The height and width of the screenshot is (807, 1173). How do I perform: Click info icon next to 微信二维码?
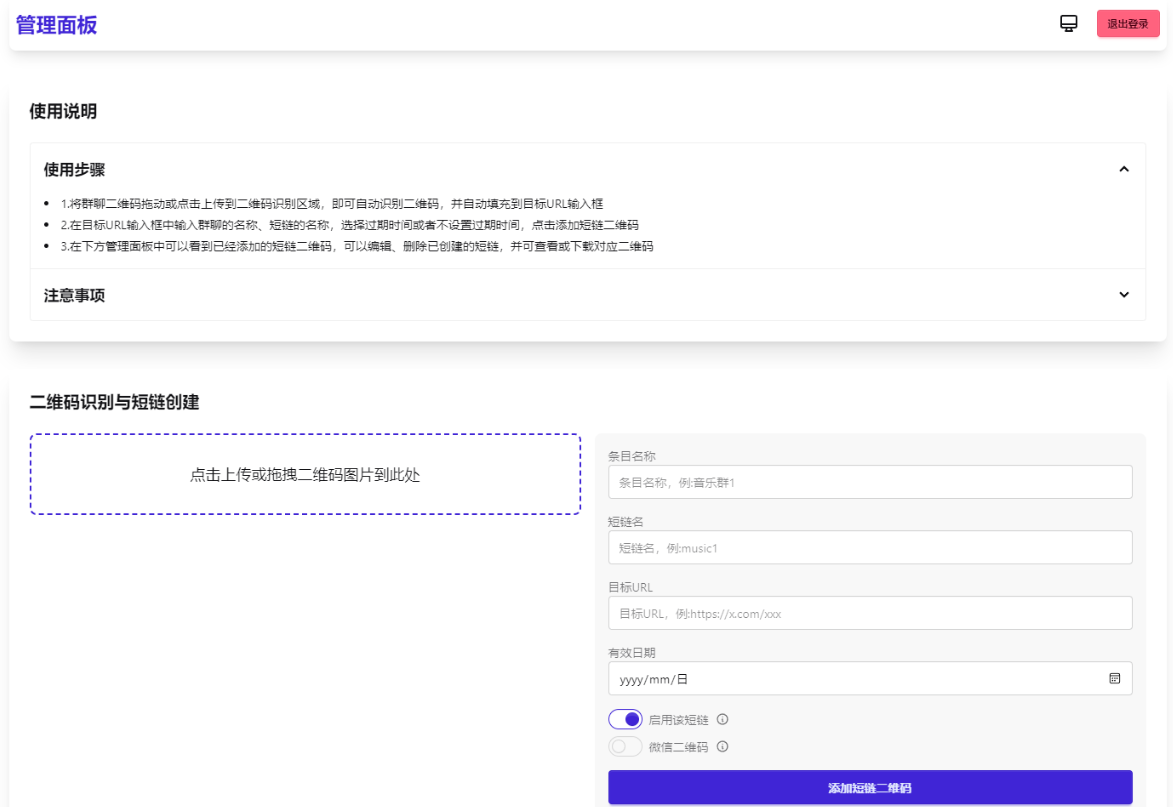pos(722,746)
